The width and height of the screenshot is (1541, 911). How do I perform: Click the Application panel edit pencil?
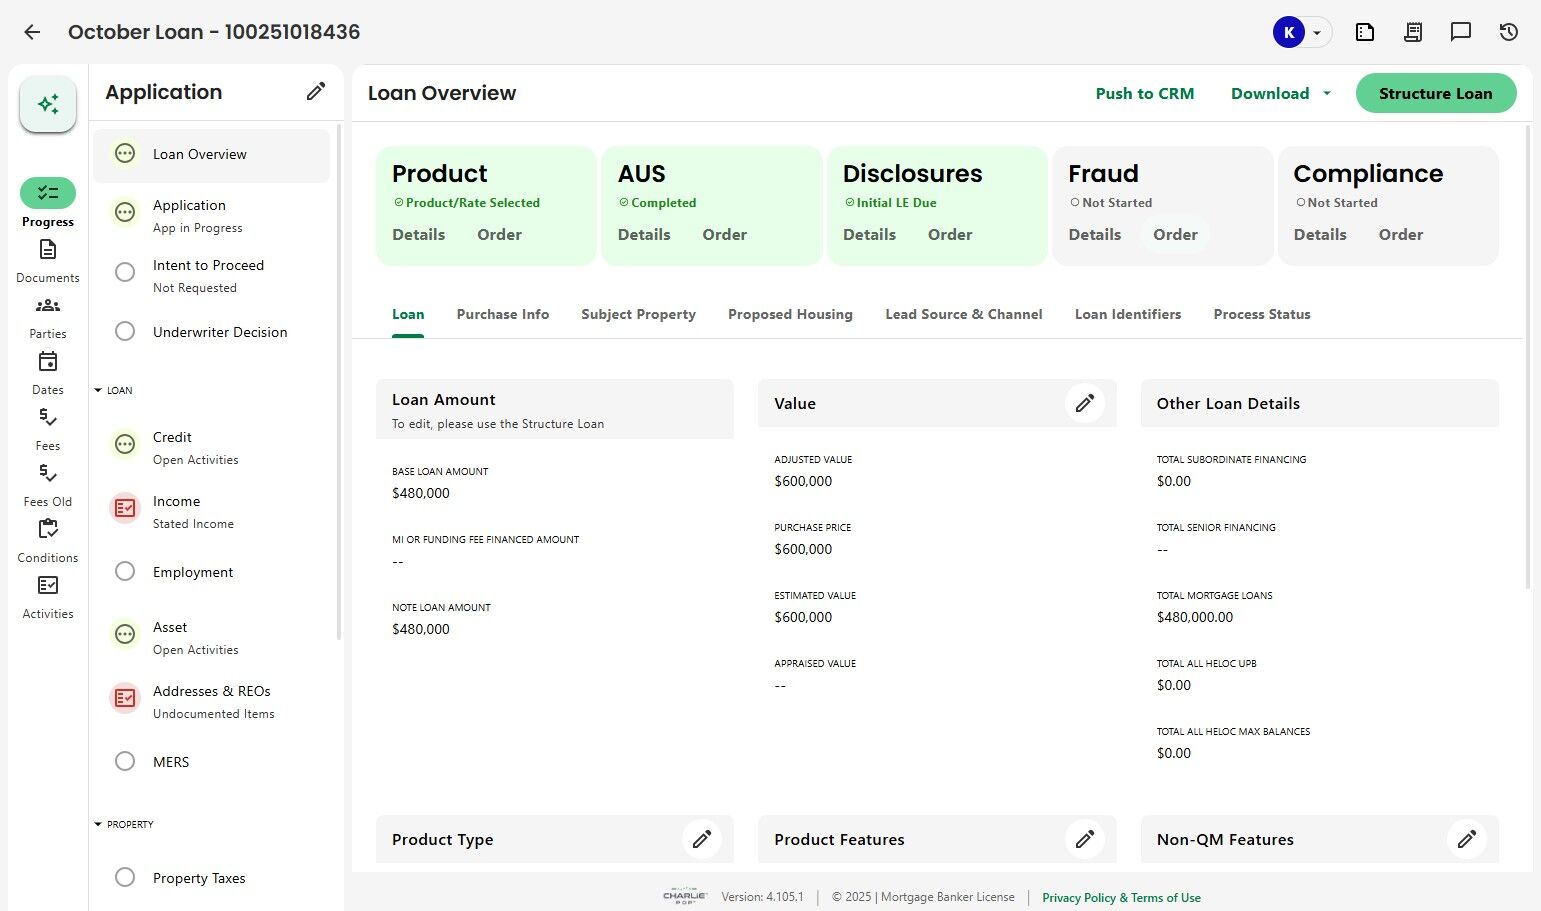(316, 92)
